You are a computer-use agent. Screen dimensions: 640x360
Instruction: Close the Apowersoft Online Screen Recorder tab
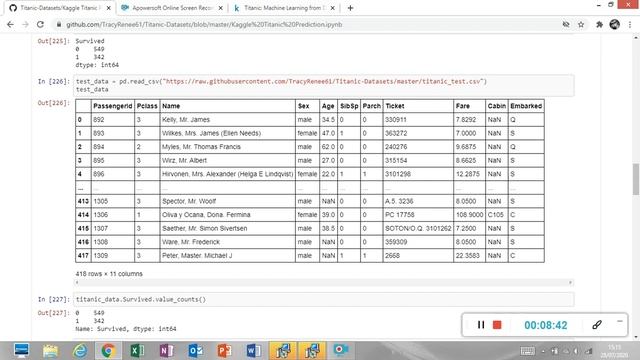click(x=220, y=8)
